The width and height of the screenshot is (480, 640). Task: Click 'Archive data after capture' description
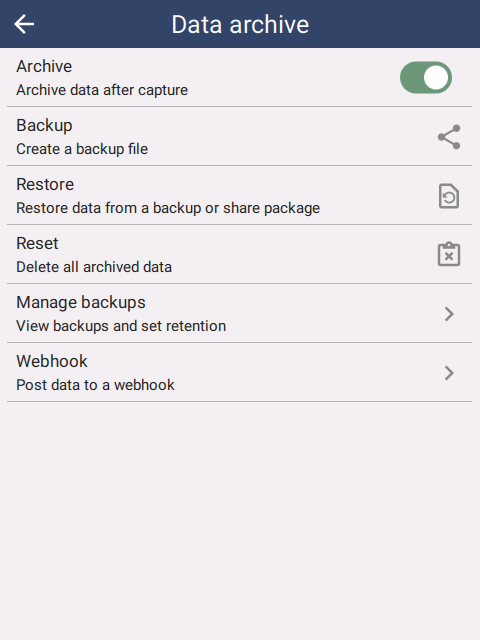(102, 90)
